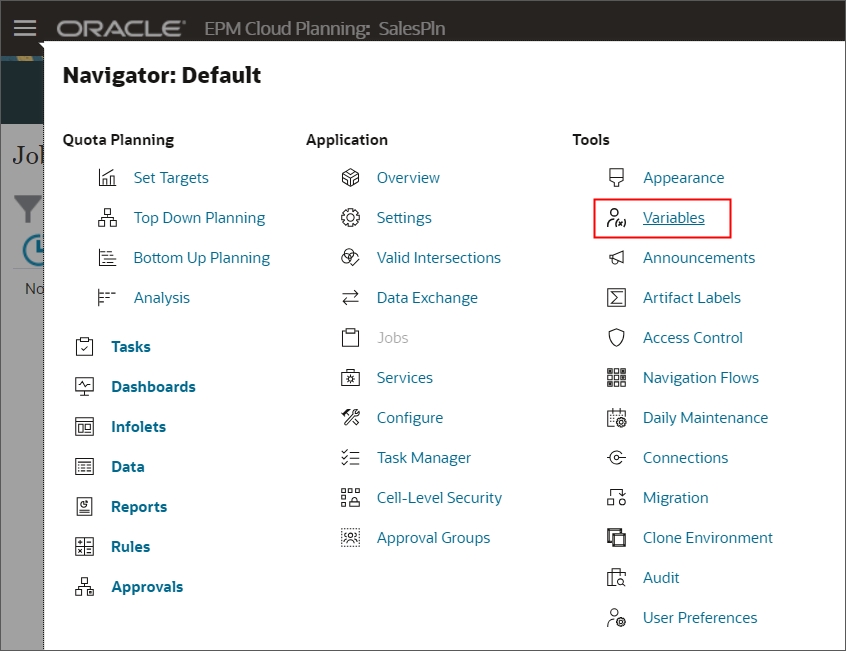This screenshot has width=846, height=651.
Task: Open the Migration tool
Action: [x=675, y=497]
